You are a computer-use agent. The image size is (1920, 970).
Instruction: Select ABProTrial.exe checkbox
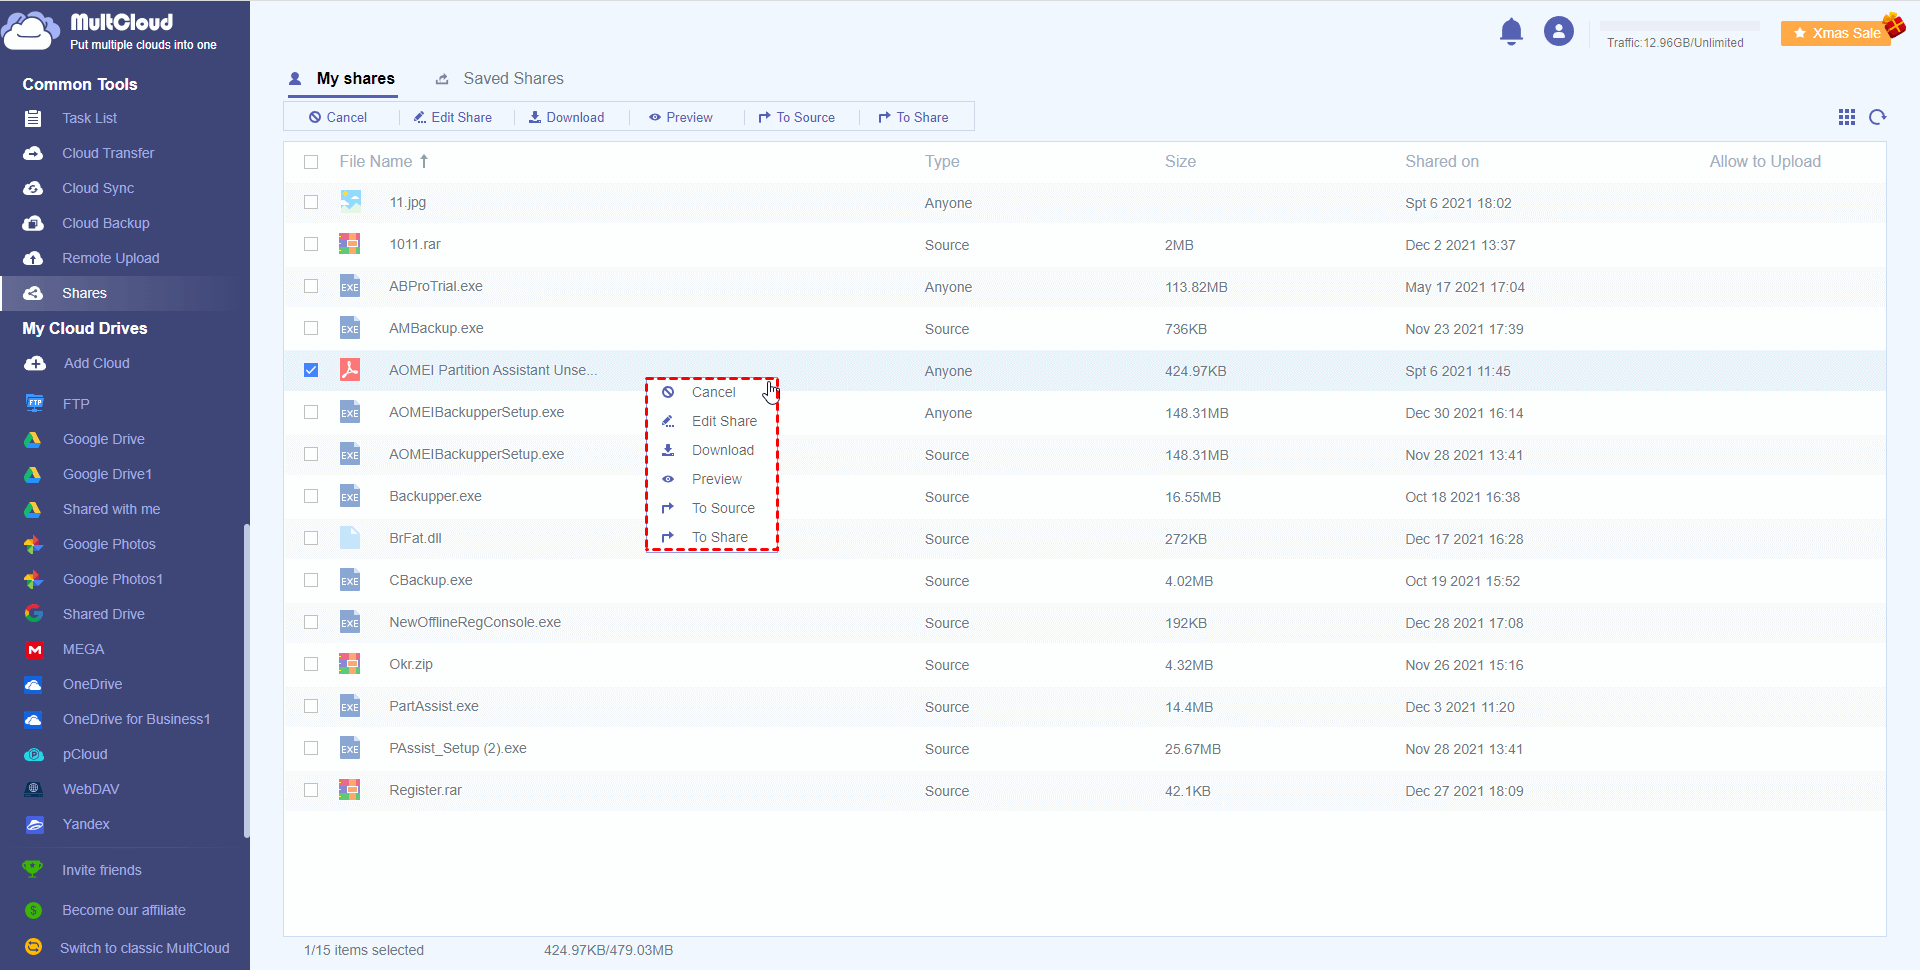(311, 286)
